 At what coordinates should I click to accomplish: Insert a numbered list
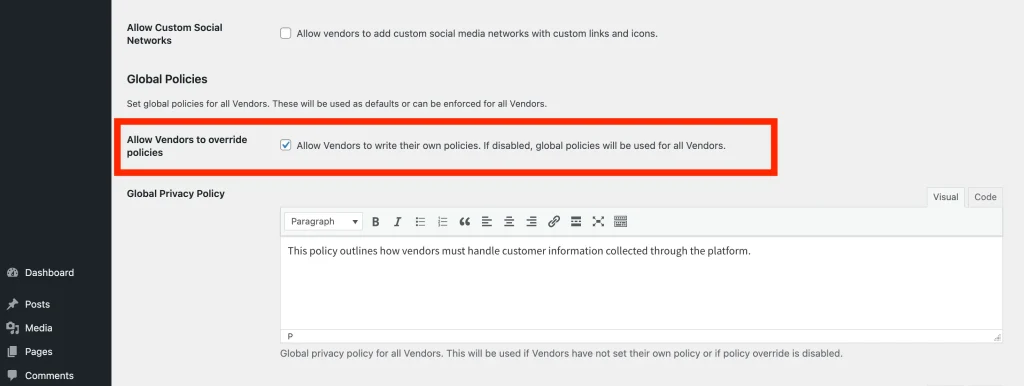pyautogui.click(x=443, y=222)
